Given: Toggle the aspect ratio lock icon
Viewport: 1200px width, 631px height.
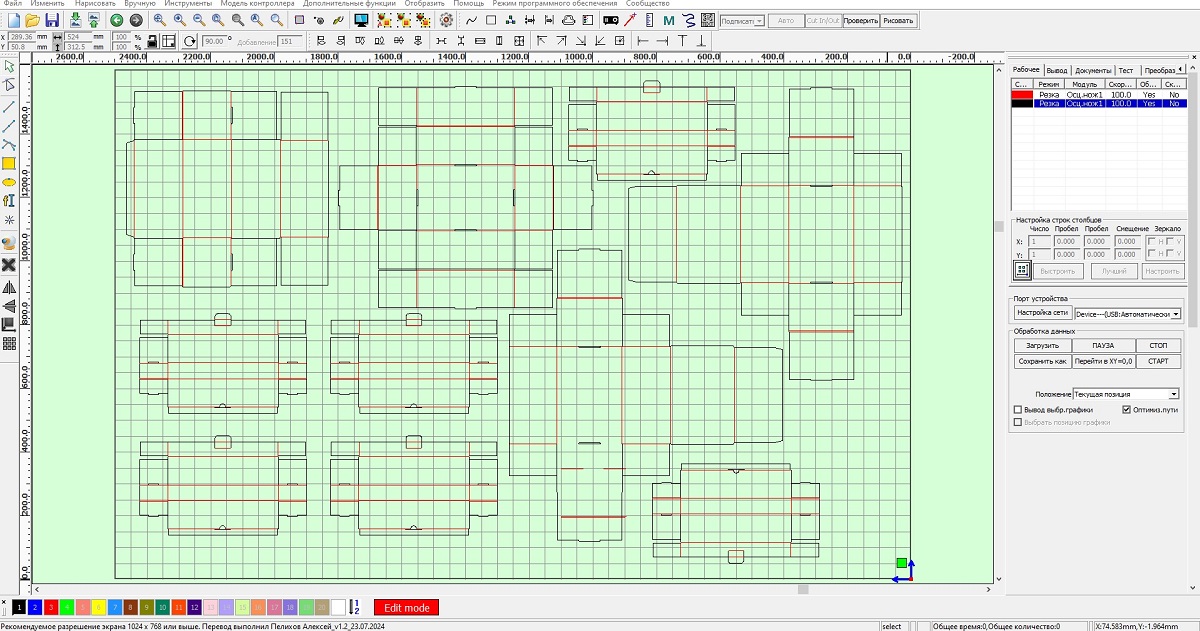Looking at the screenshot, I should pos(151,41).
